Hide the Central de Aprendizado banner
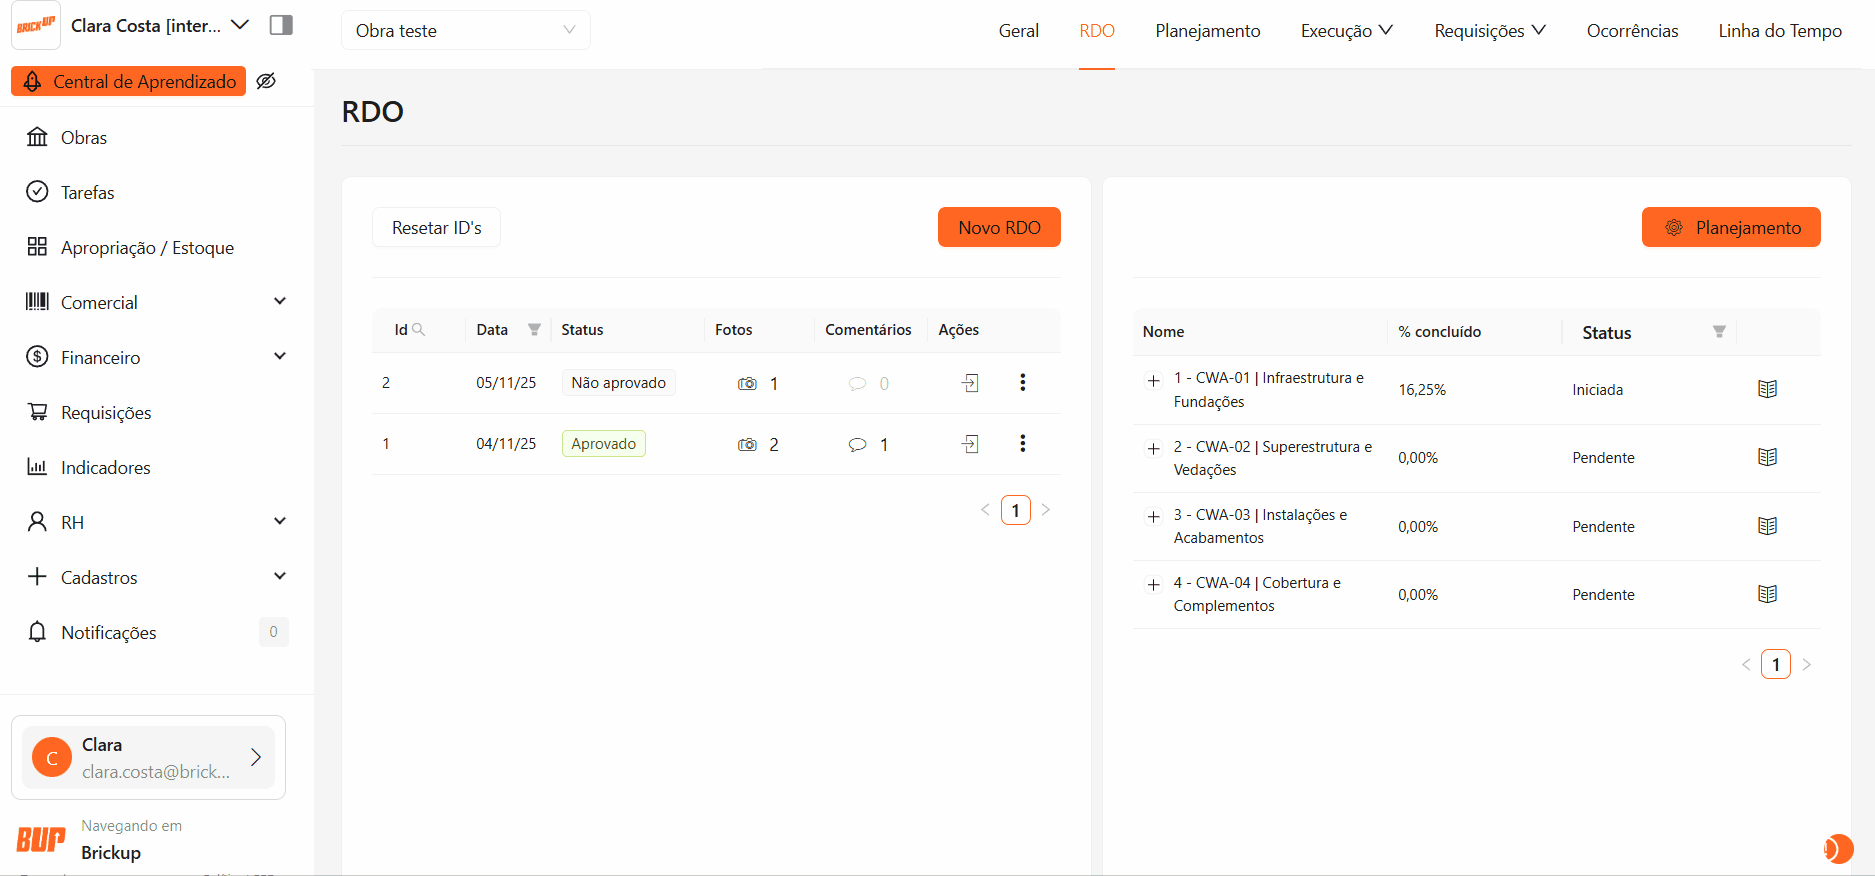This screenshot has height=876, width=1875. coord(266,82)
